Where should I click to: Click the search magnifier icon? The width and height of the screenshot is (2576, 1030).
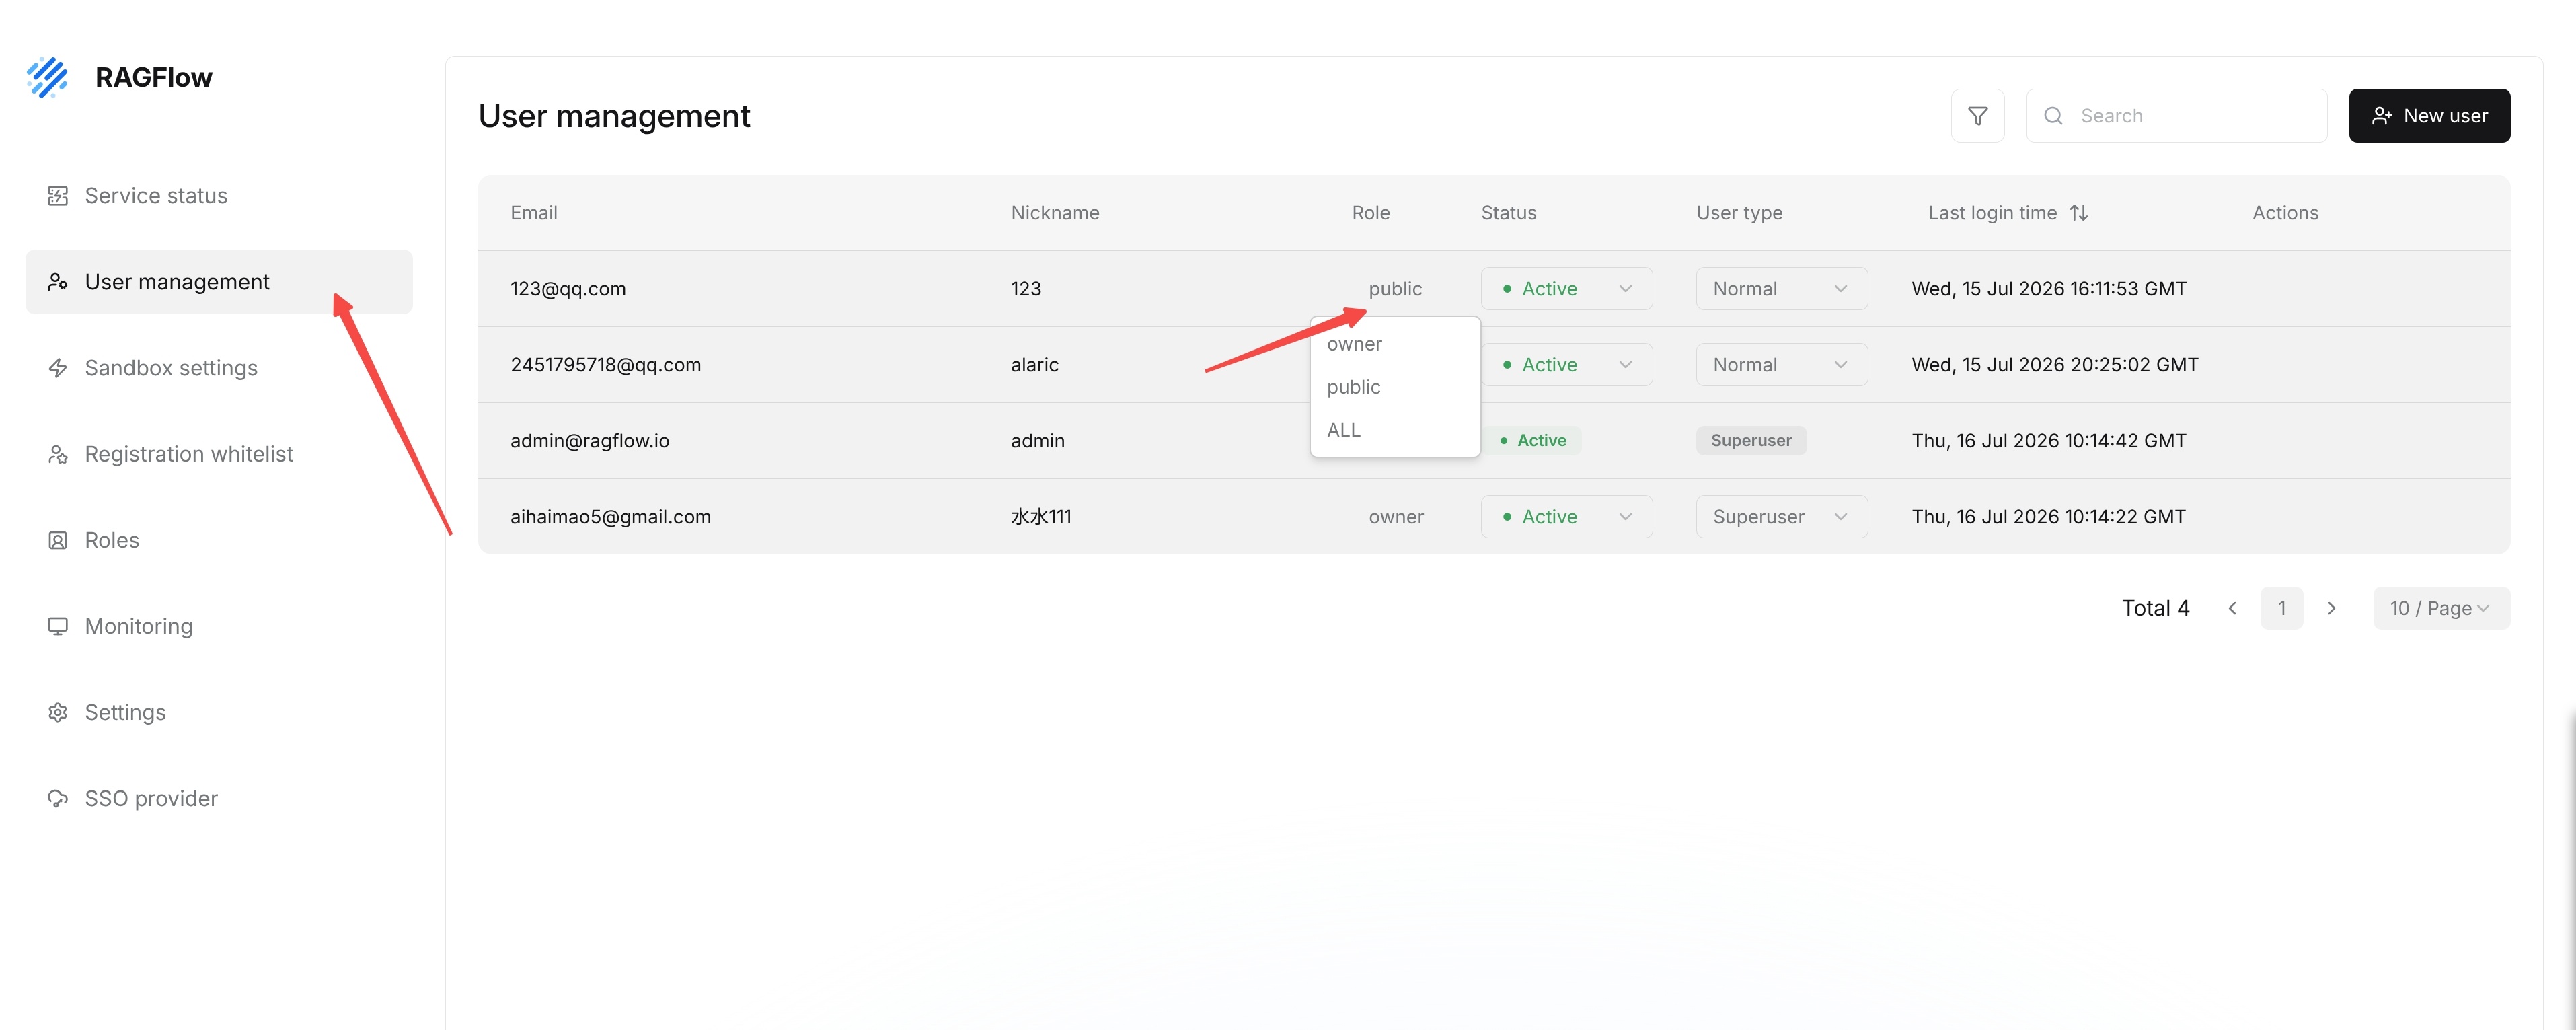2053,116
